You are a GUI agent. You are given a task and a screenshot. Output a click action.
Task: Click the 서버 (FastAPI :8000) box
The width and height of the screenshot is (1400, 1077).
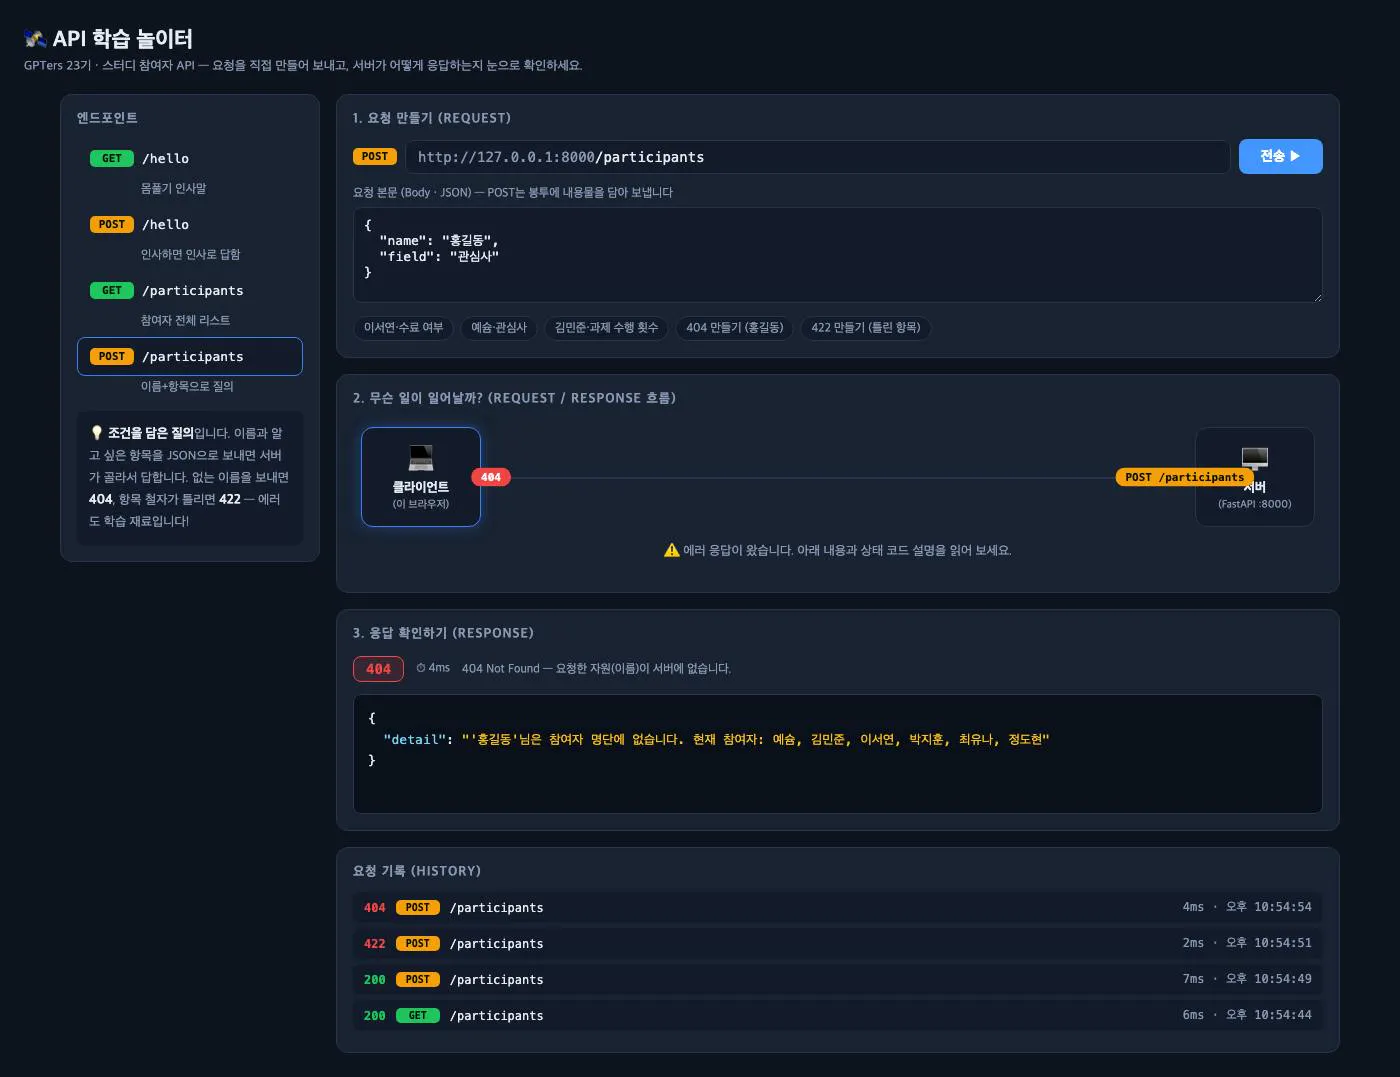point(1255,477)
